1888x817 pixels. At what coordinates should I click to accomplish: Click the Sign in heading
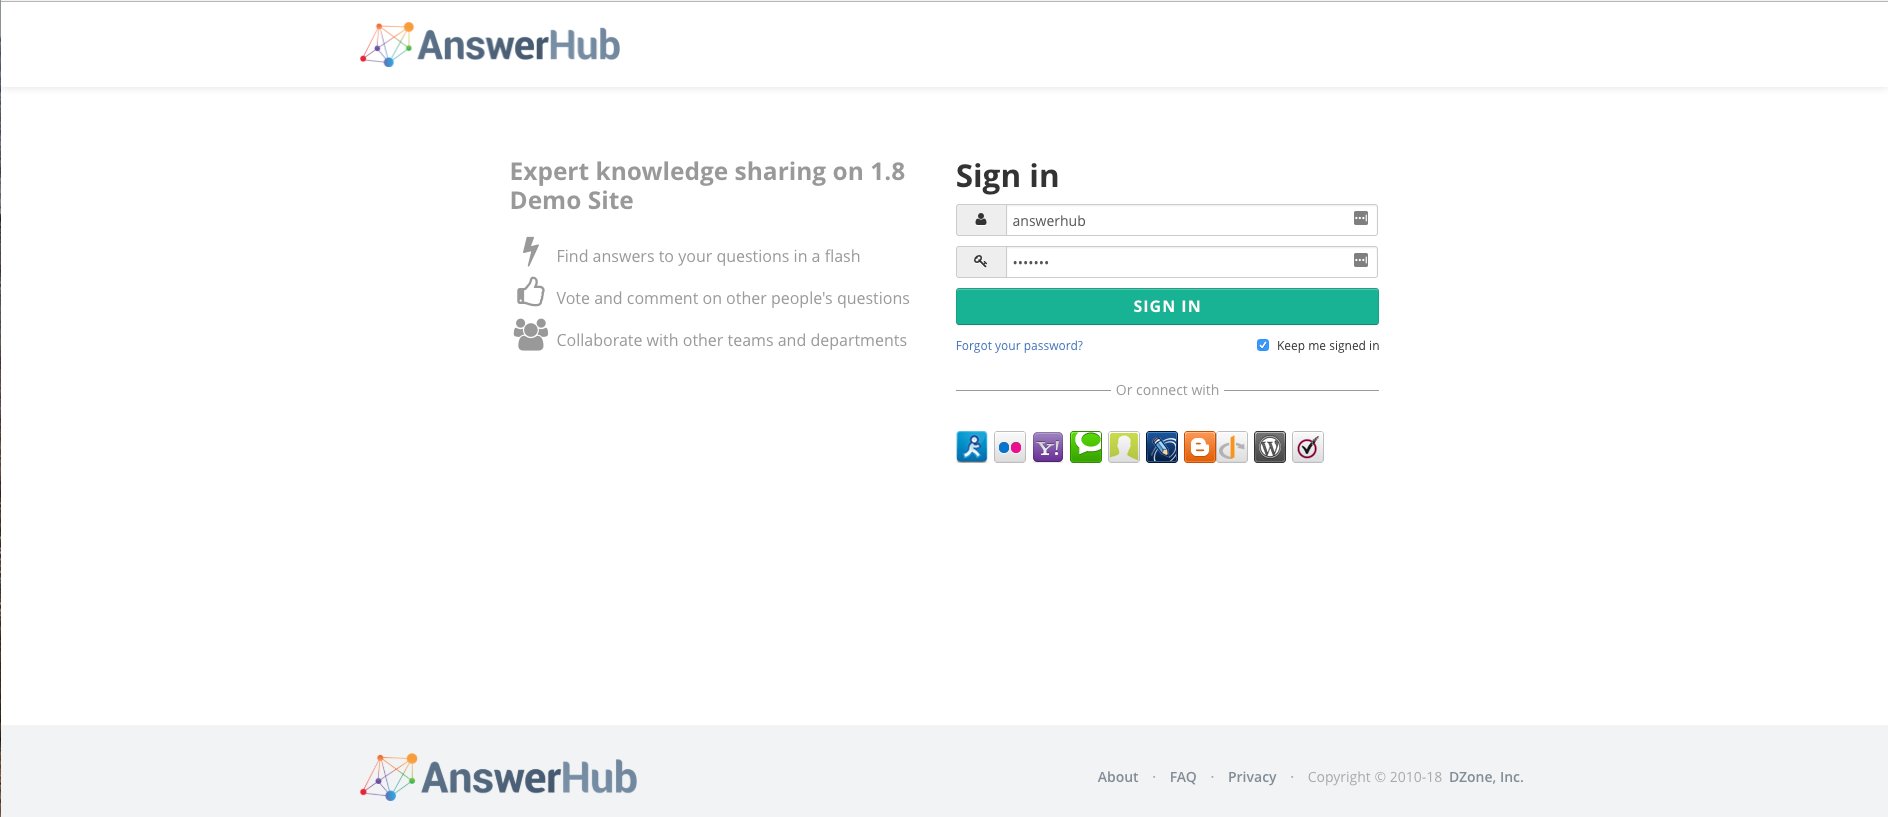(x=1007, y=176)
